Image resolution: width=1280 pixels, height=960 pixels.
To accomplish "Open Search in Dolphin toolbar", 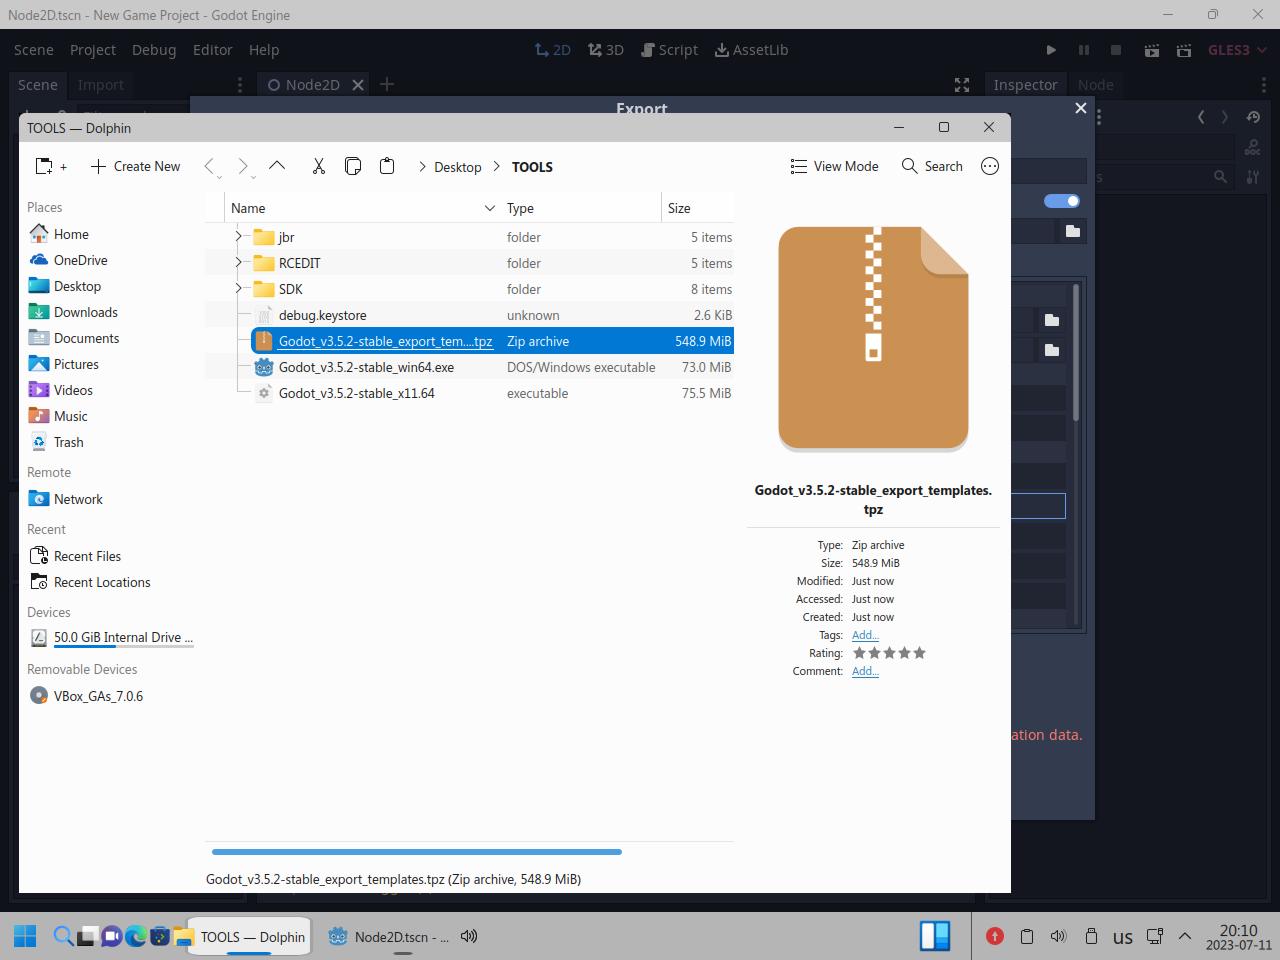I will [932, 166].
